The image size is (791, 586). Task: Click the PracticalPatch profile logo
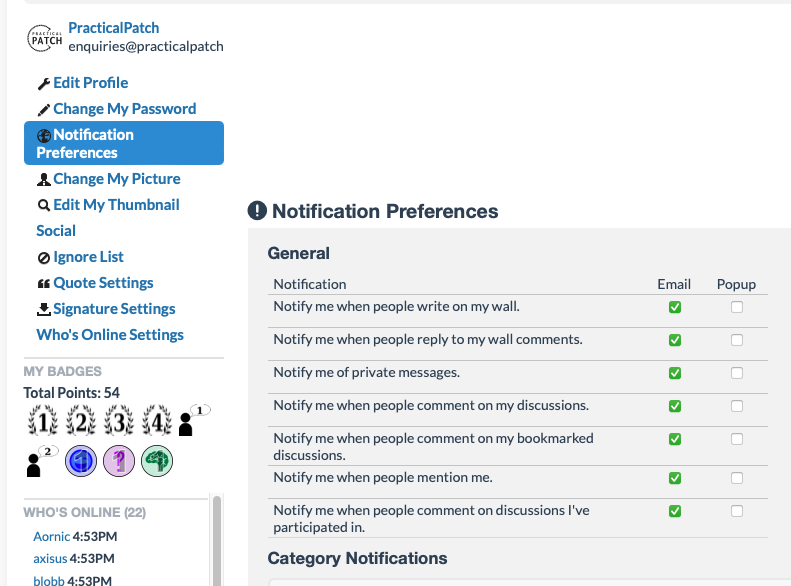pos(44,38)
